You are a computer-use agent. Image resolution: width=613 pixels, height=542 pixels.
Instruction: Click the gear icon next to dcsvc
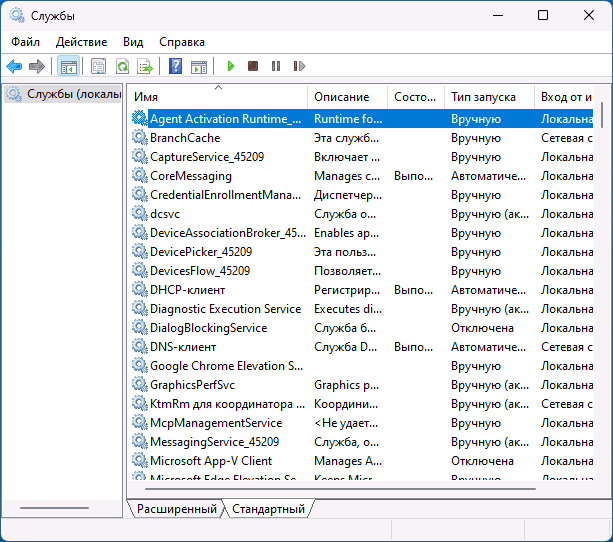(140, 213)
